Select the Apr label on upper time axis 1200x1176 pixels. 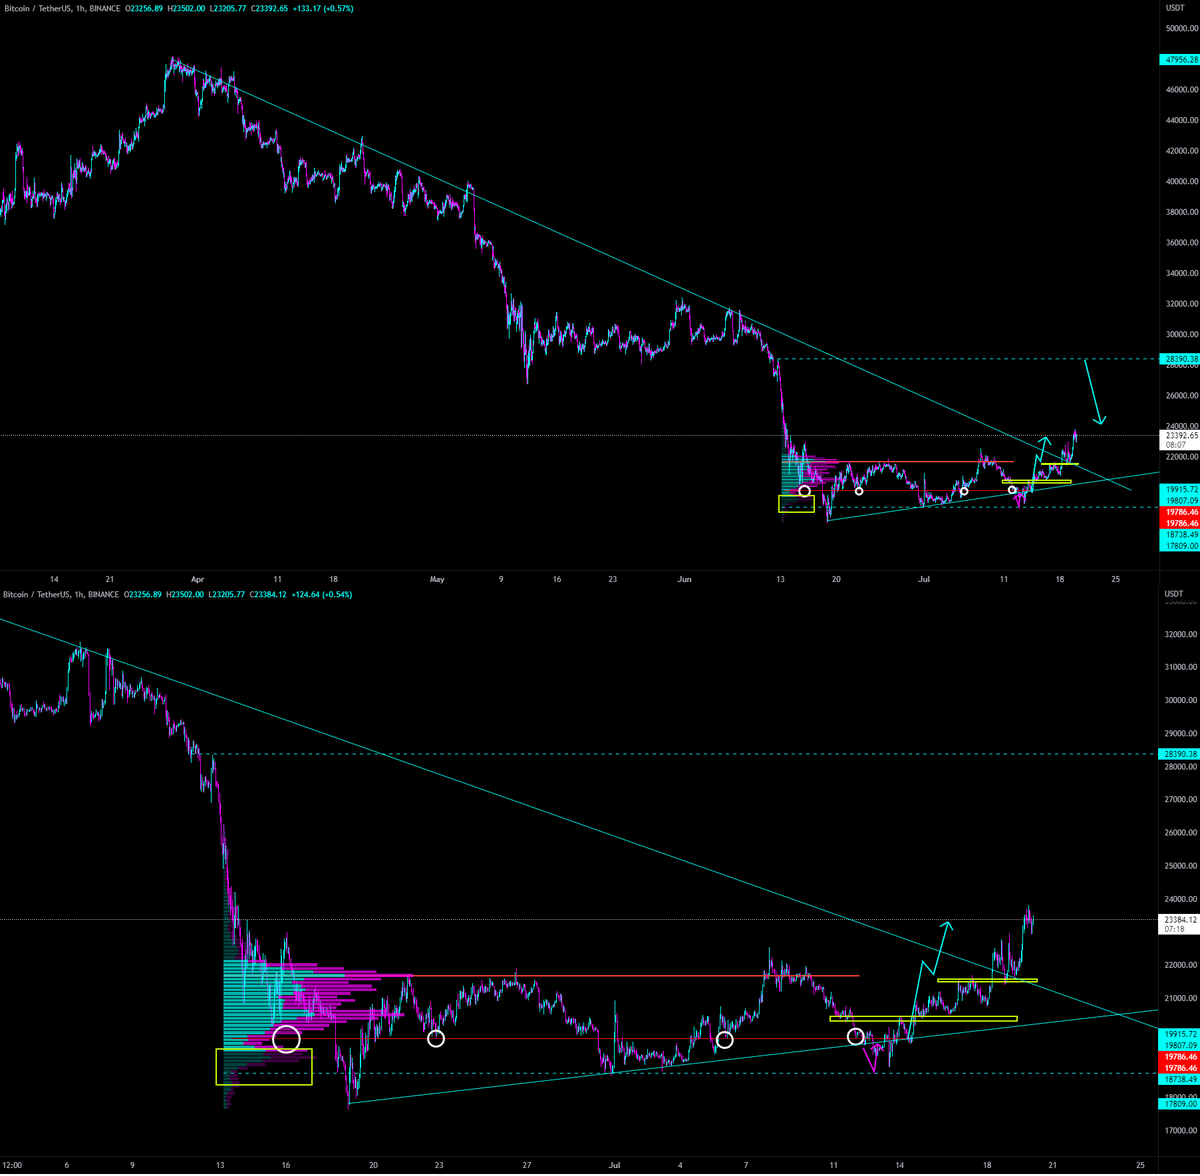tap(197, 579)
